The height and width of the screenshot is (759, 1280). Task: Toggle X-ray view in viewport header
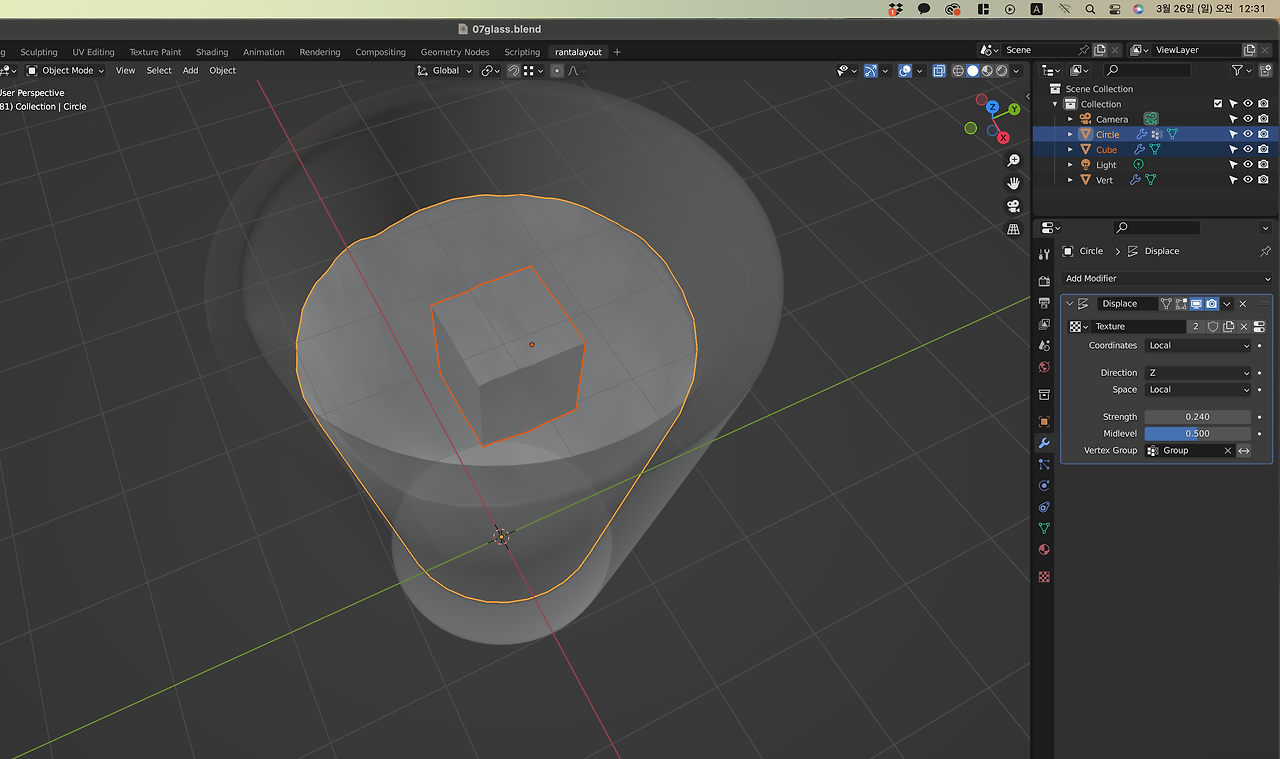(939, 71)
